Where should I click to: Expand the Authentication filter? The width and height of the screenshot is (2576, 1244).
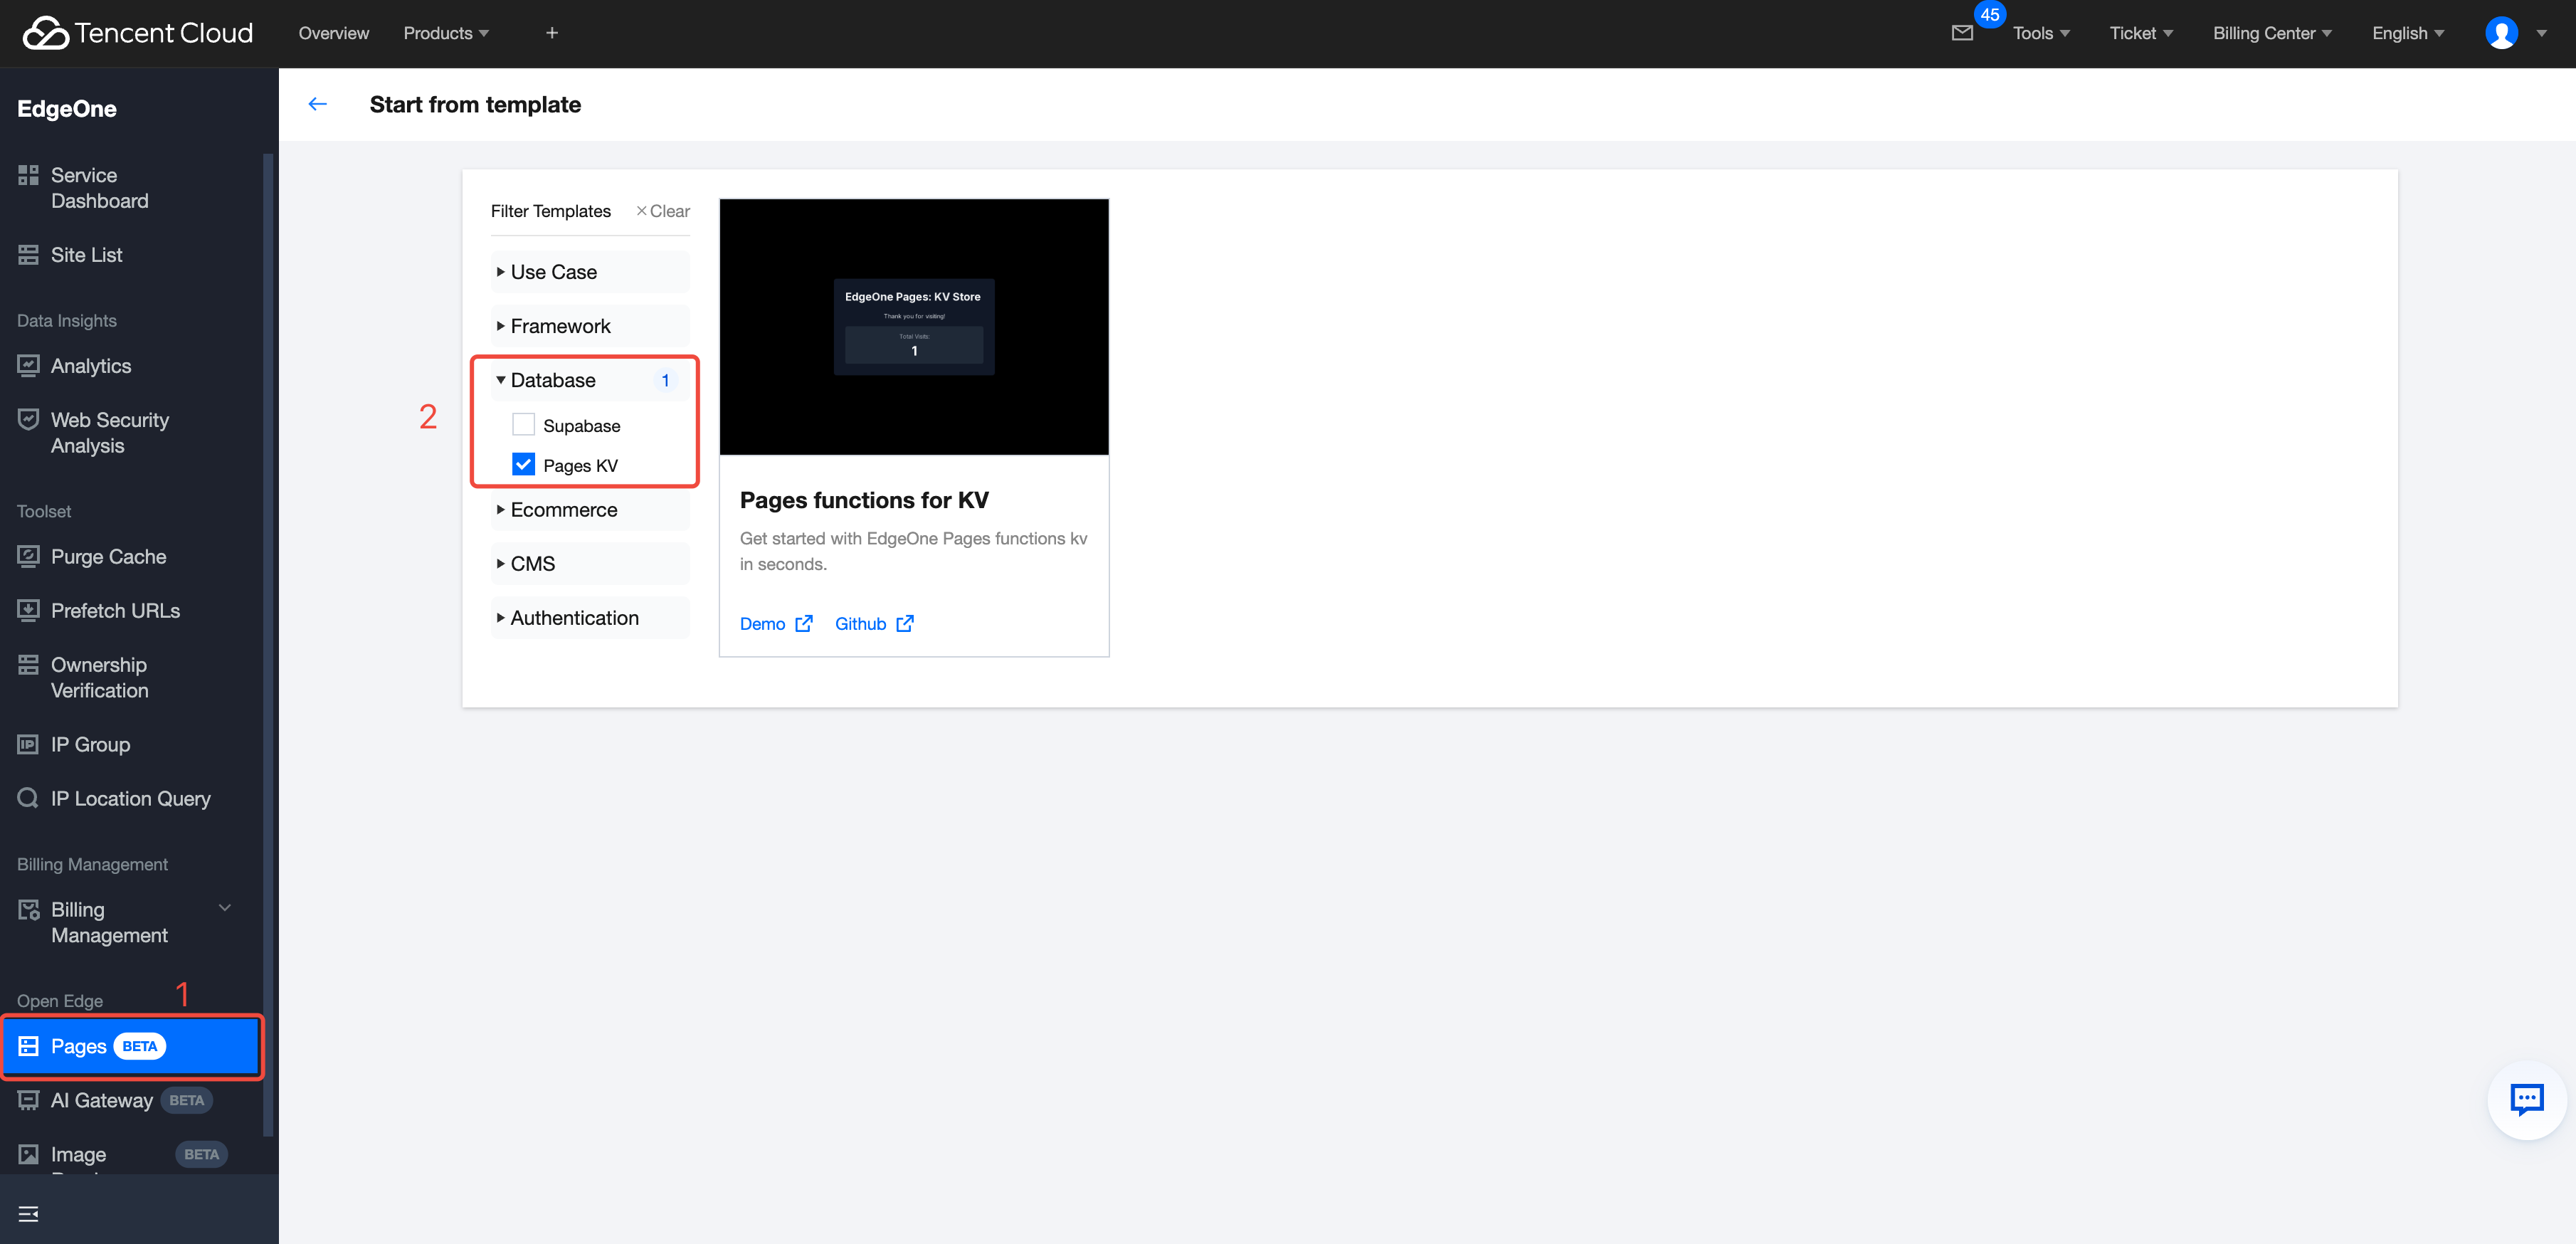pyautogui.click(x=590, y=618)
